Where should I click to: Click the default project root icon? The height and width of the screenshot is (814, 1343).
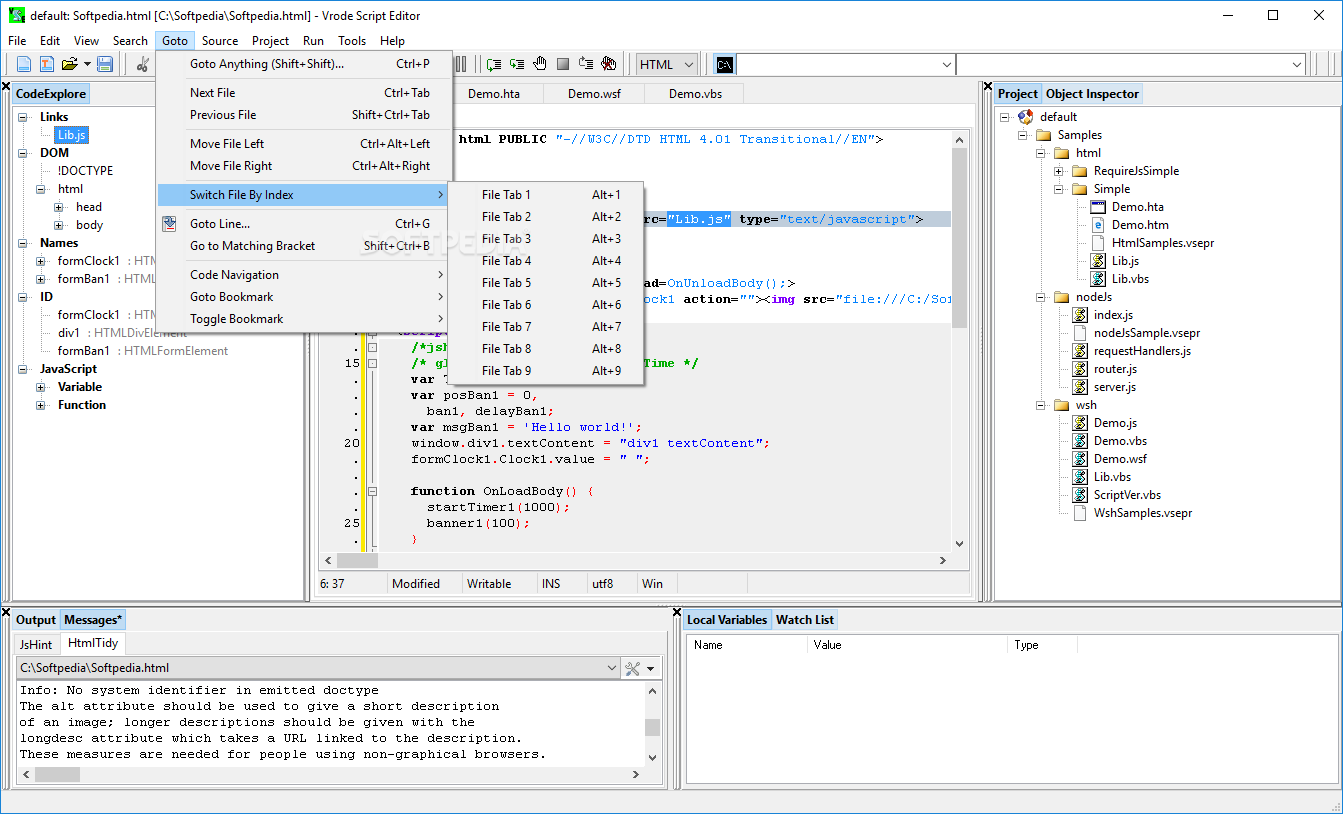(x=1025, y=117)
